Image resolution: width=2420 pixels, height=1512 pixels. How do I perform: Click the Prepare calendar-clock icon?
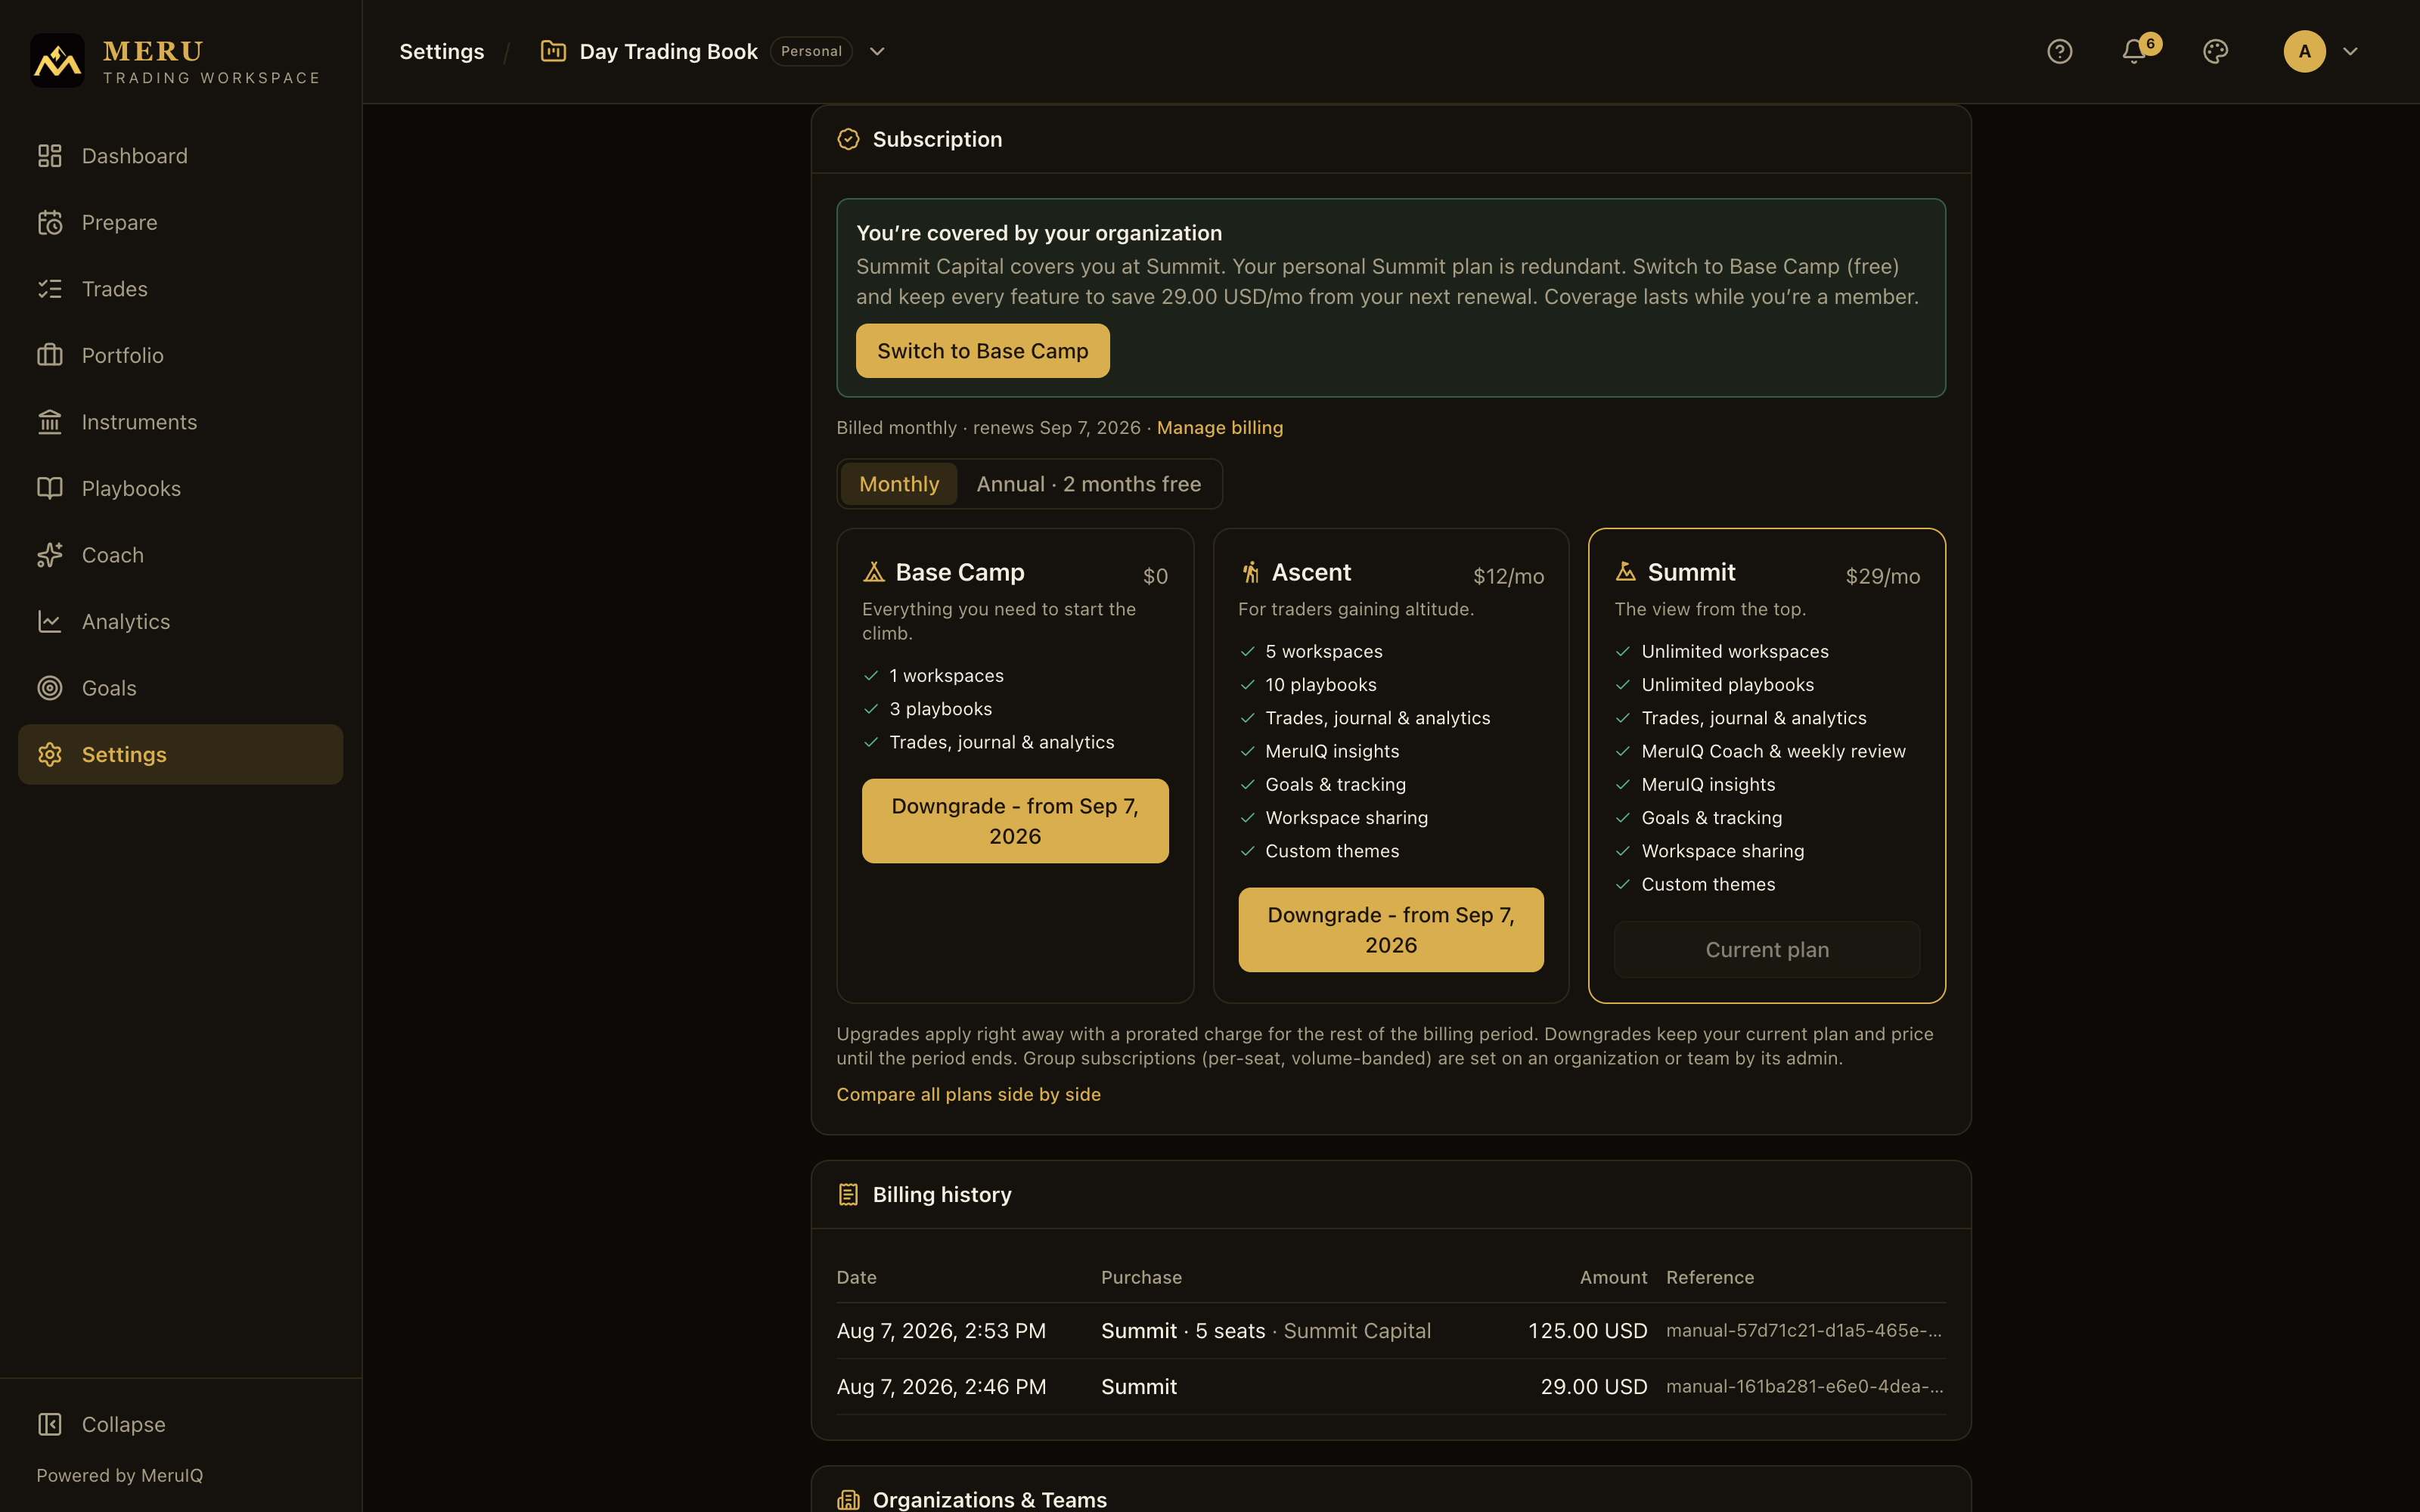tap(50, 222)
